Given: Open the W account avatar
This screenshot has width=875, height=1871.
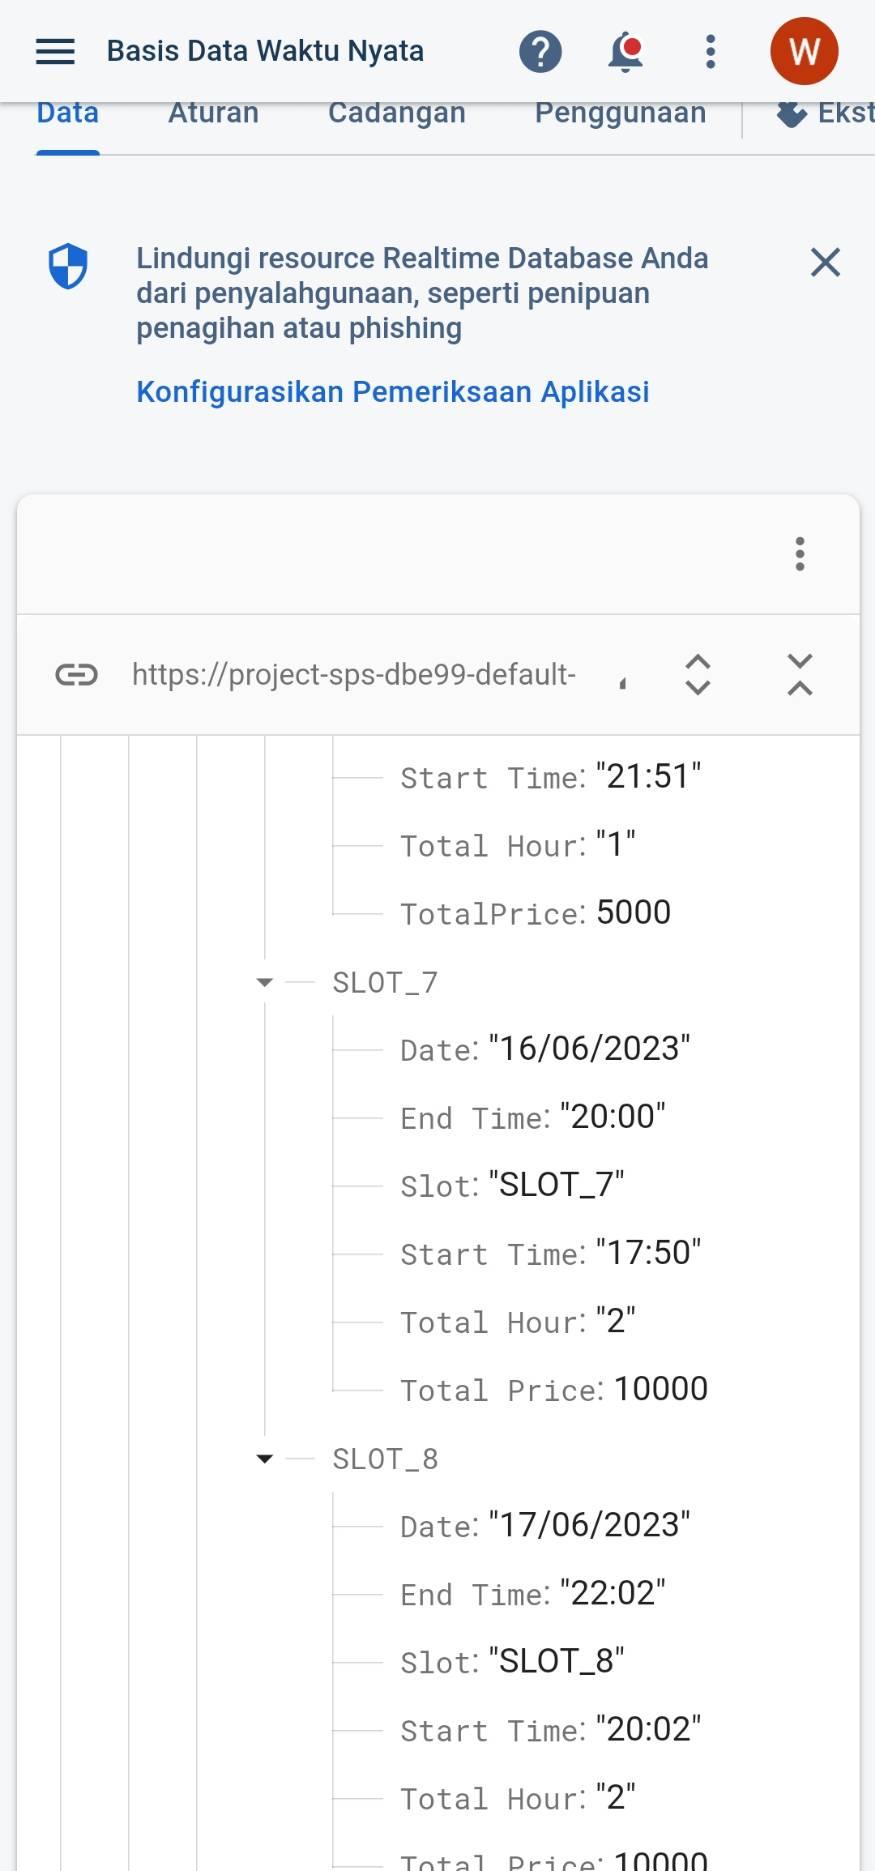Looking at the screenshot, I should pyautogui.click(x=803, y=51).
